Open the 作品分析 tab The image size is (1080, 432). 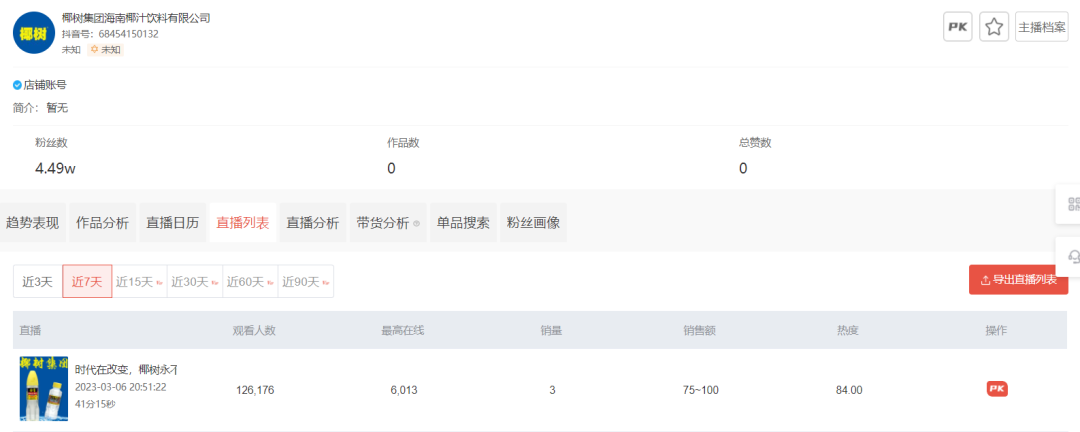103,223
